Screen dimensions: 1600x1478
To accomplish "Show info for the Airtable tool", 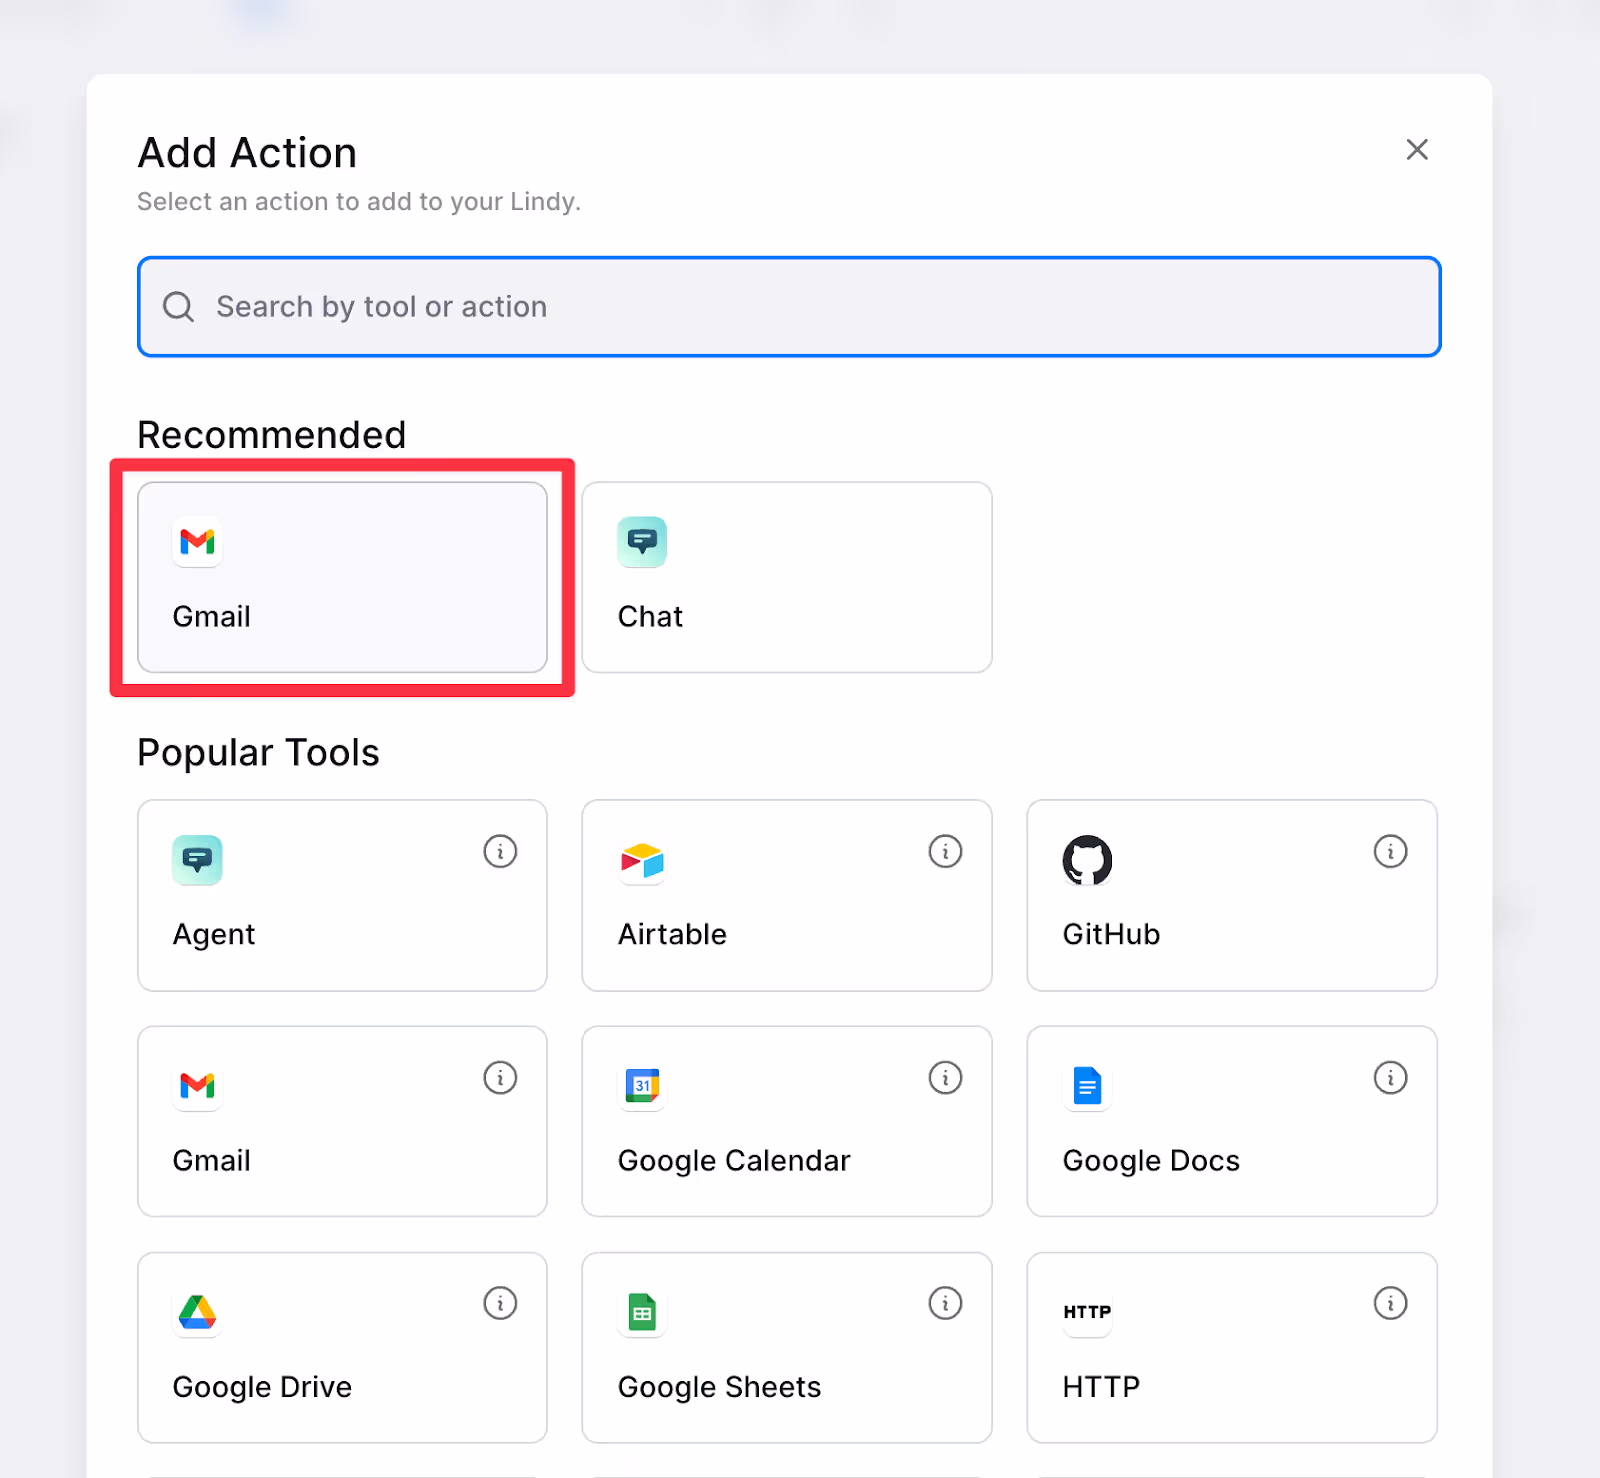I will [945, 851].
